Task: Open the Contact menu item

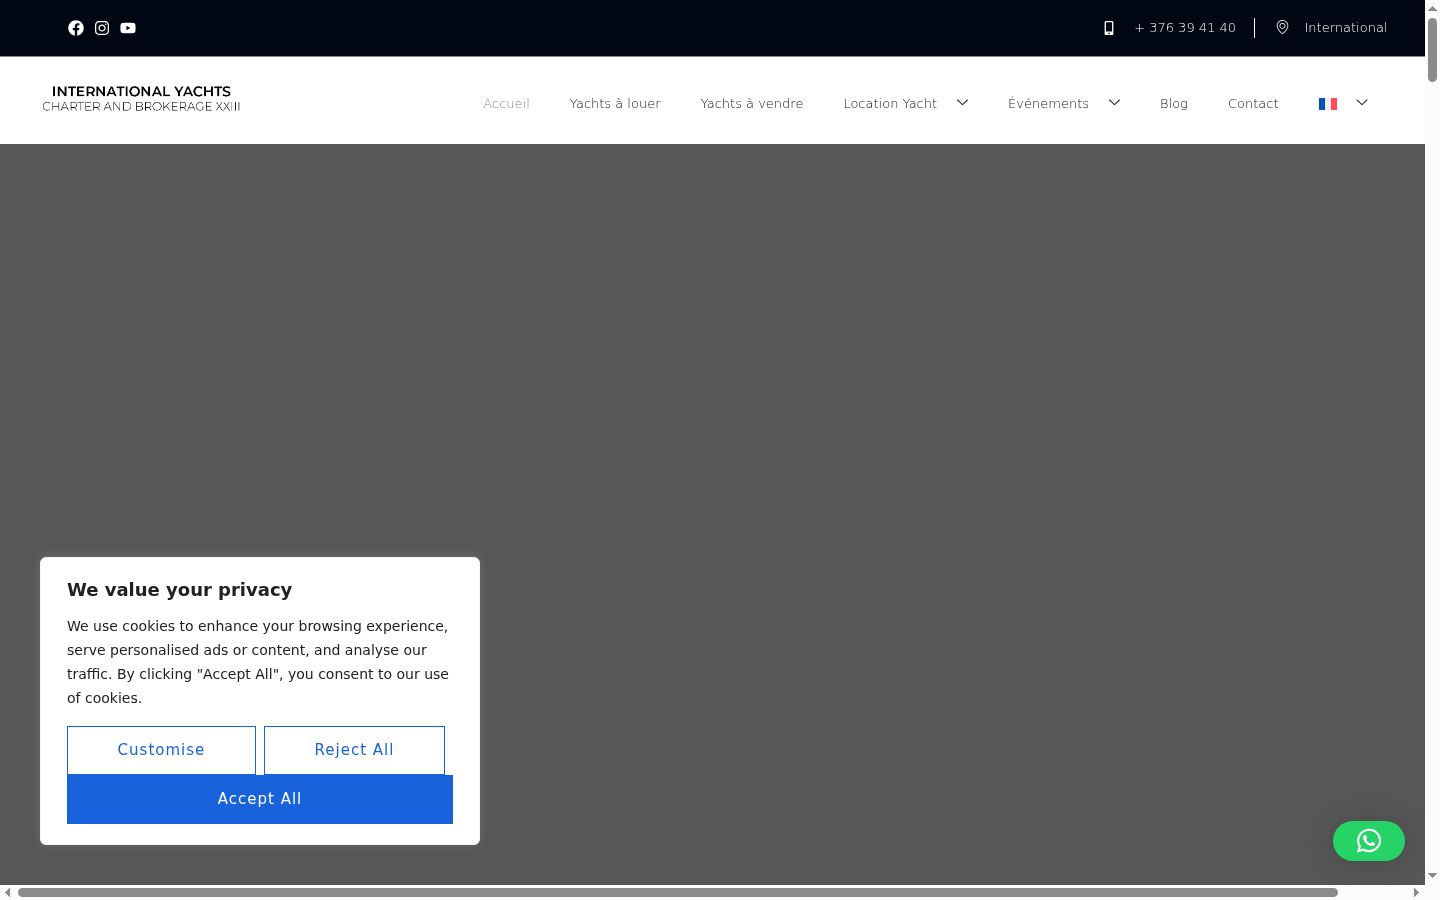Action: pos(1253,104)
